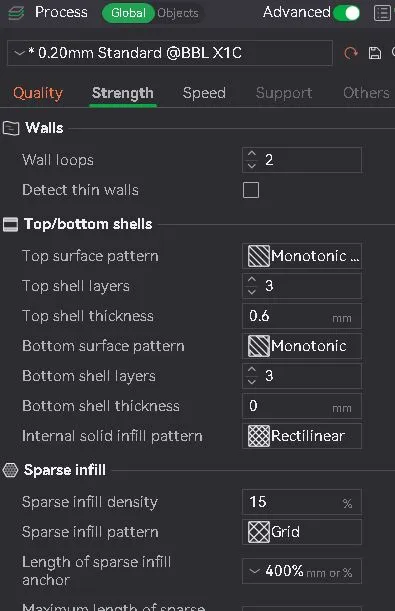Click the Grid pattern preview icon
This screenshot has height=611, width=395.
259,532
